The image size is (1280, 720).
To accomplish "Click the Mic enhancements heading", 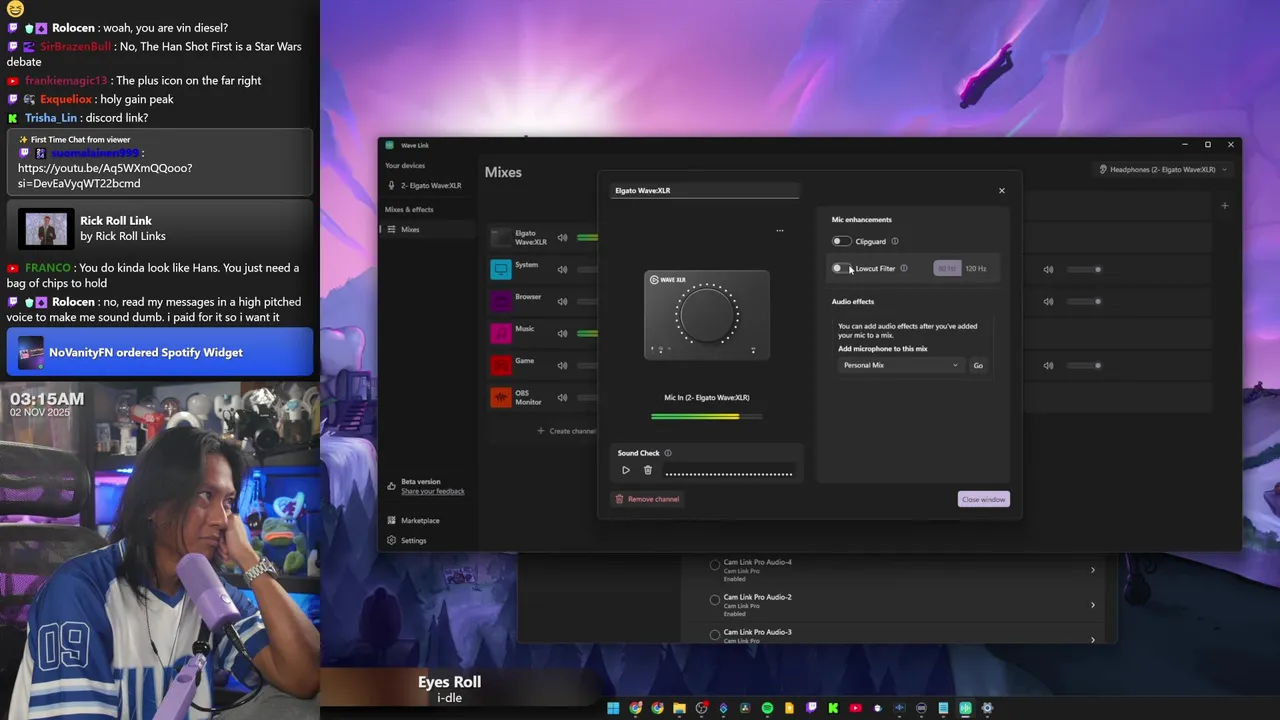I will pyautogui.click(x=862, y=220).
